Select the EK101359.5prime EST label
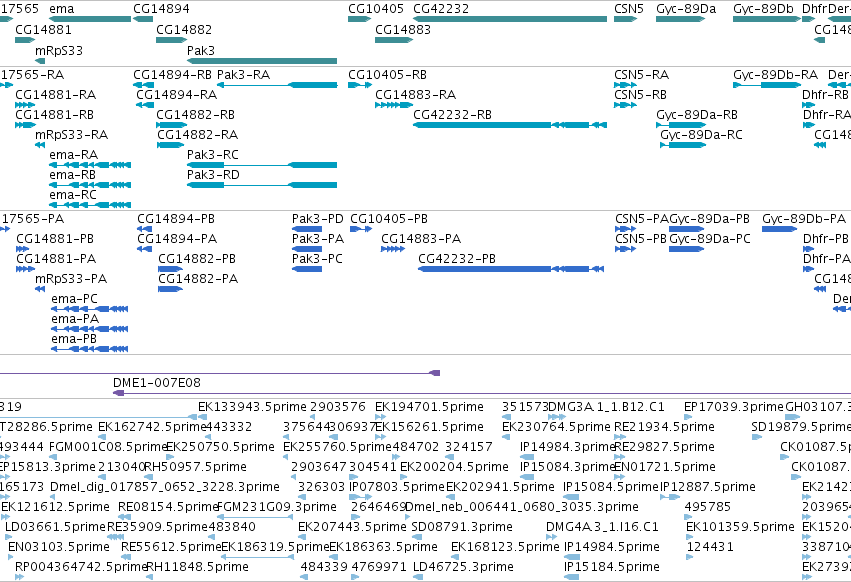851x582 pixels. pyautogui.click(x=740, y=527)
